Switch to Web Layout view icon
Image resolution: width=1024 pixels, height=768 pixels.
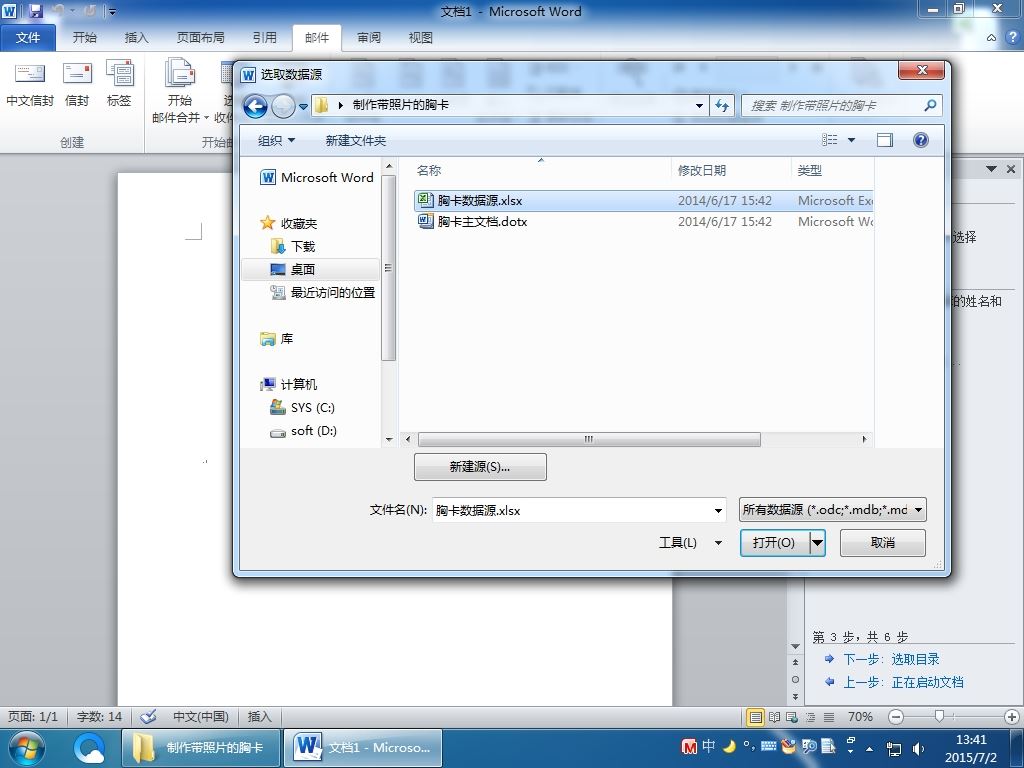tap(792, 717)
